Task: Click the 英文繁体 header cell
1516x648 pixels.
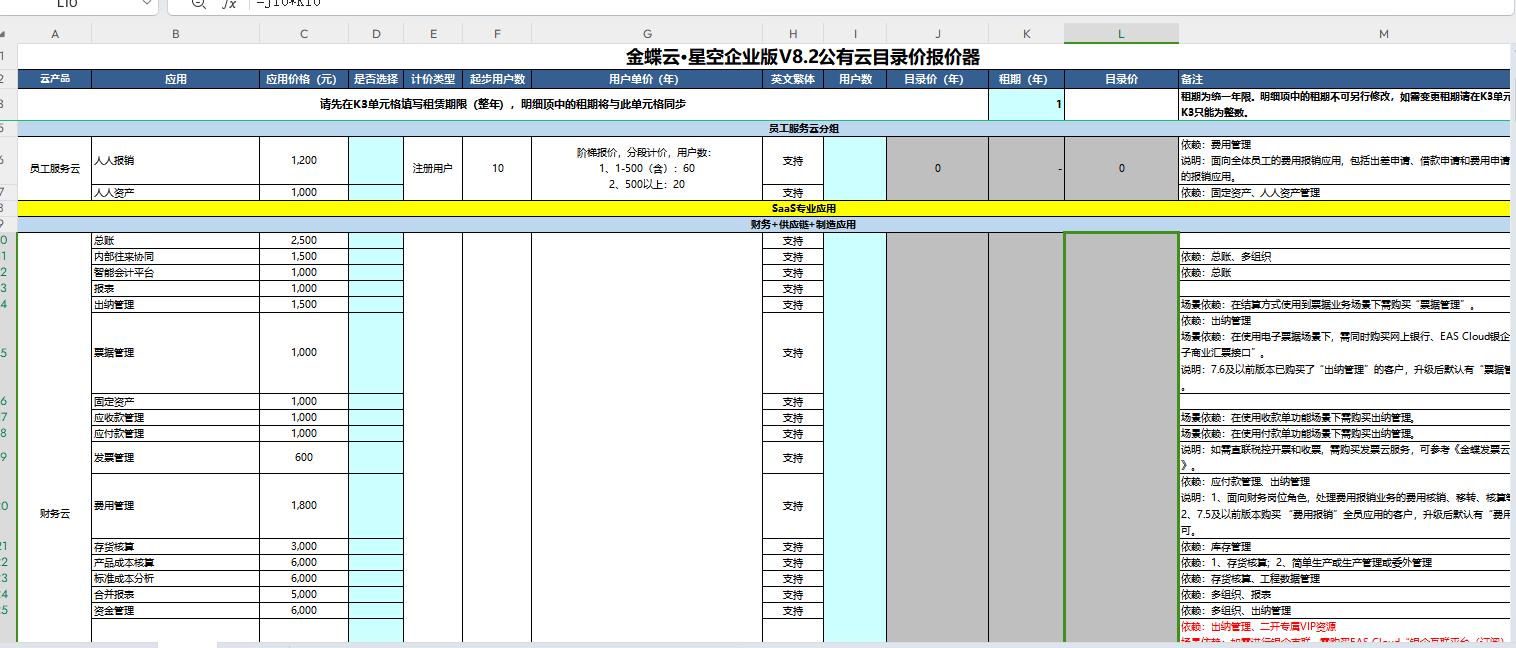Action: [793, 79]
